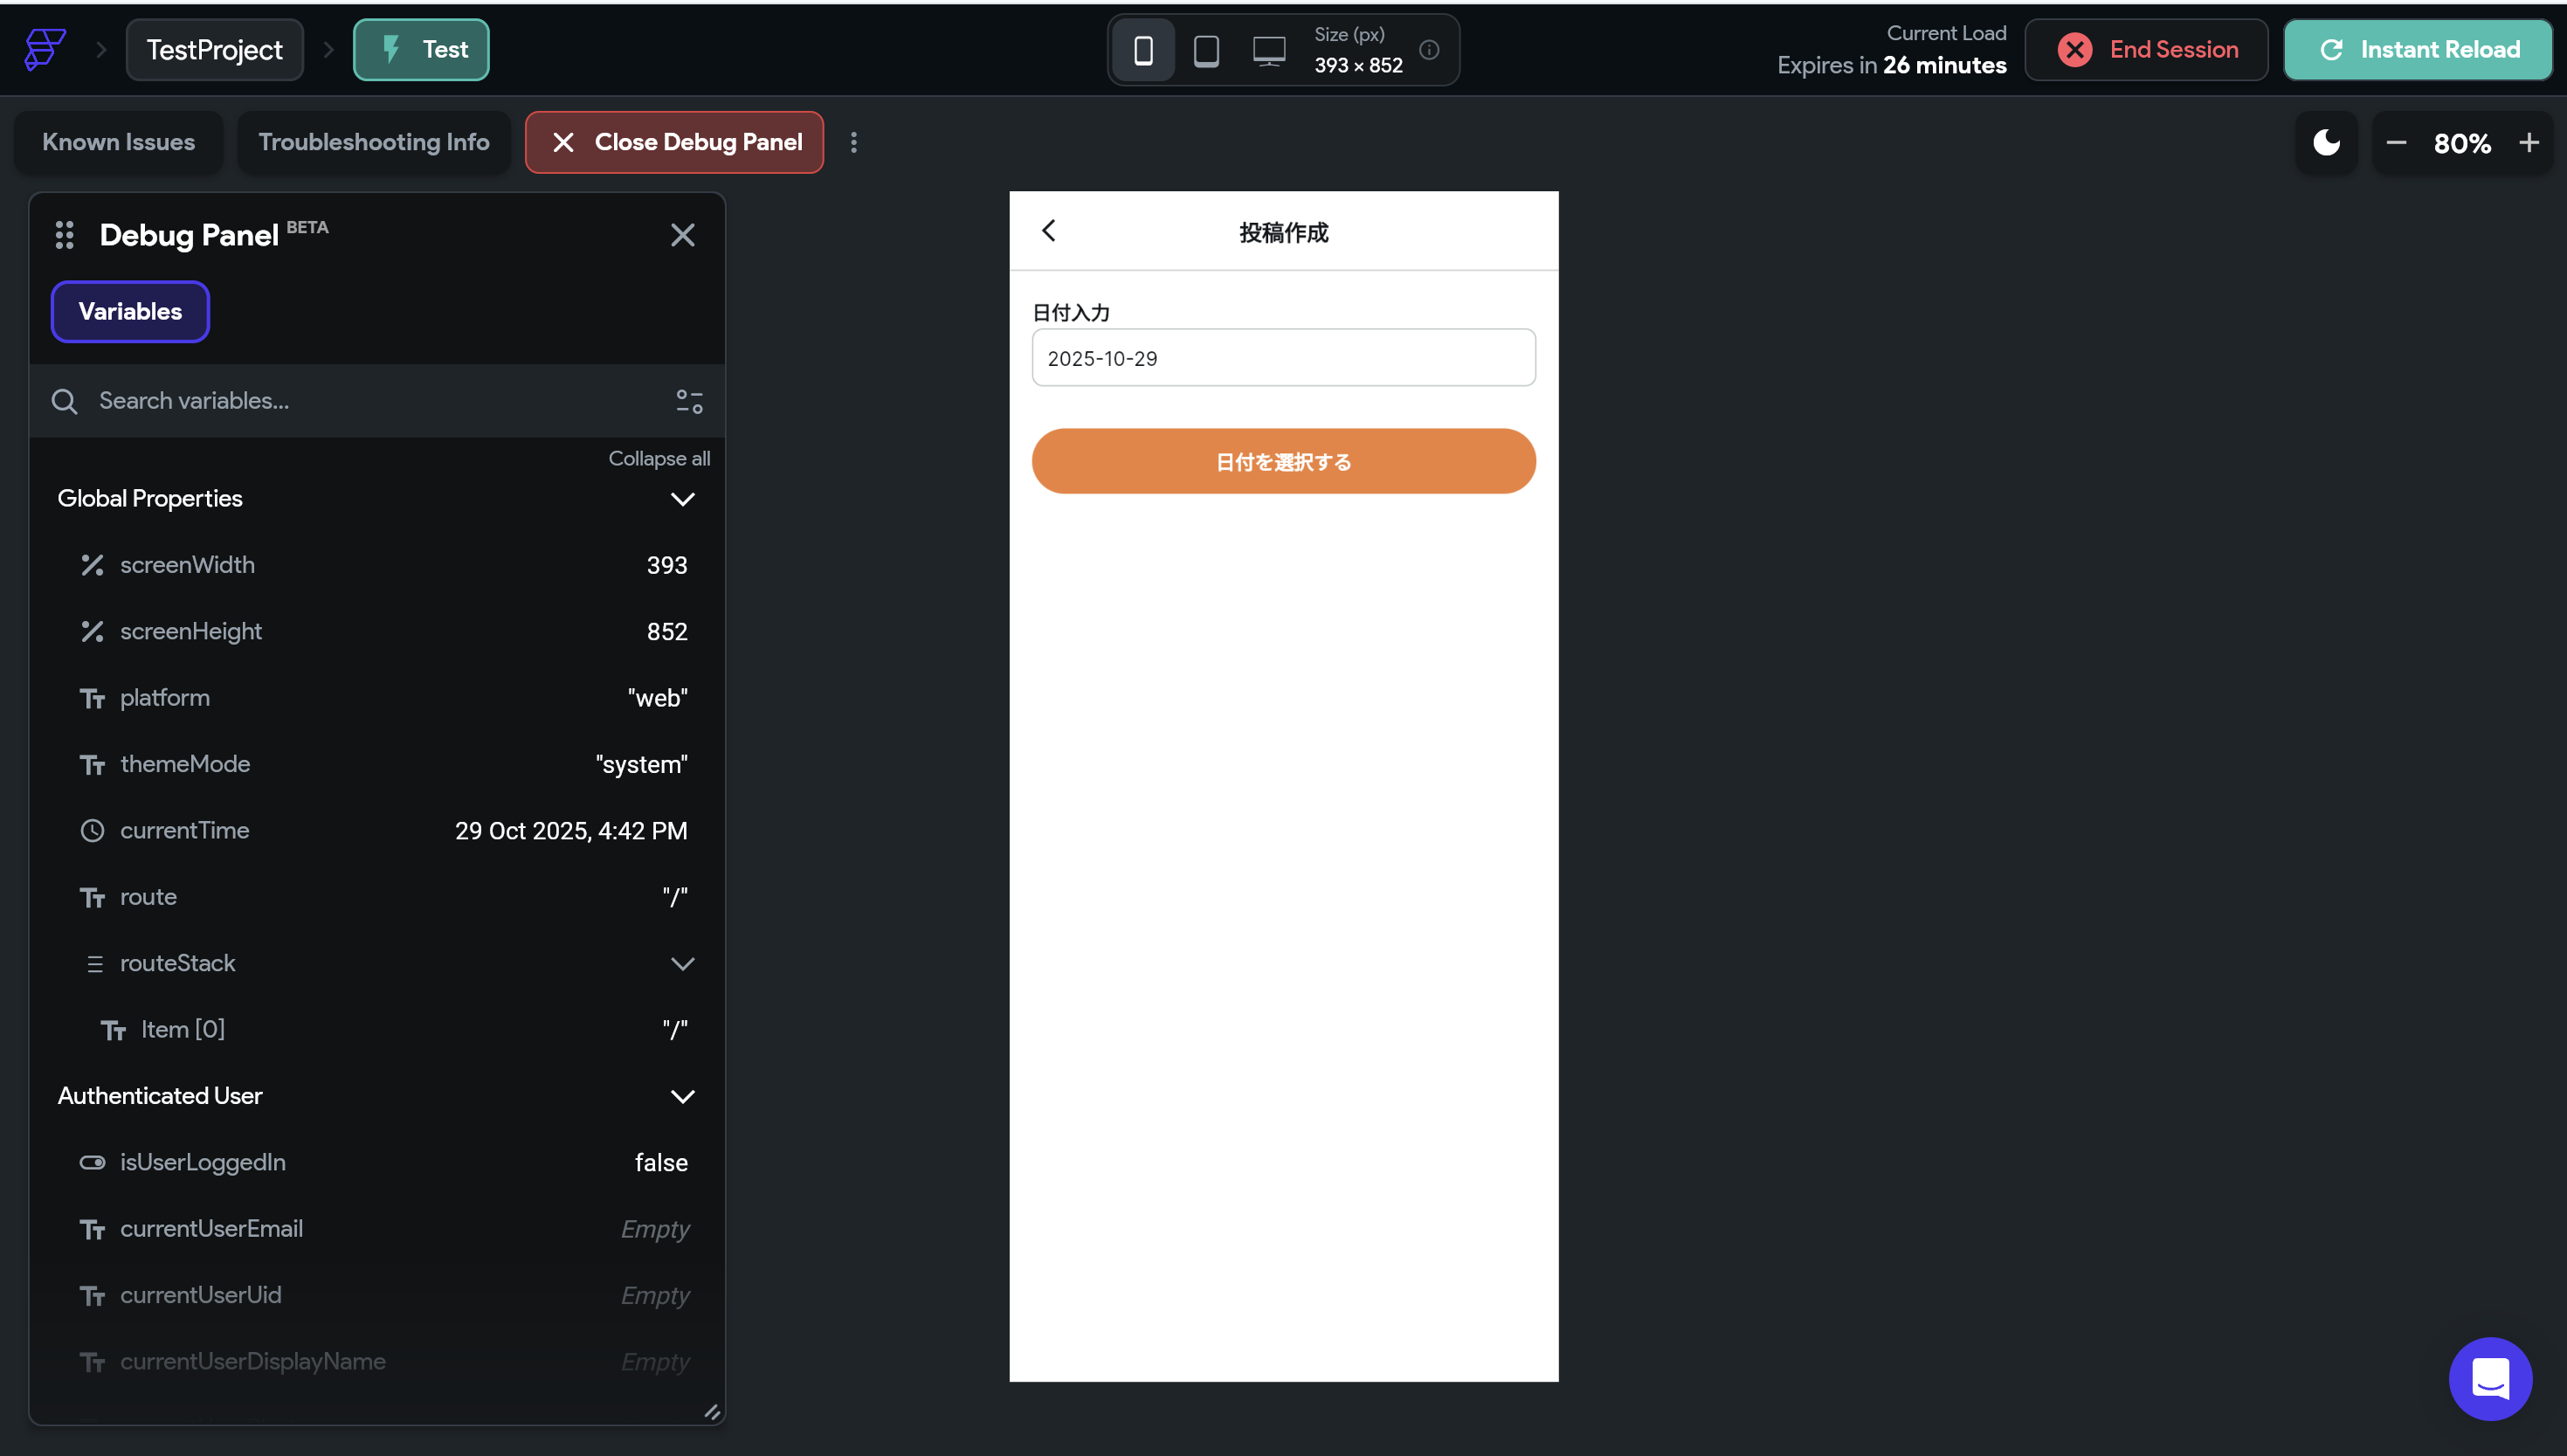Close the Debug Panel with red button

click(x=674, y=142)
